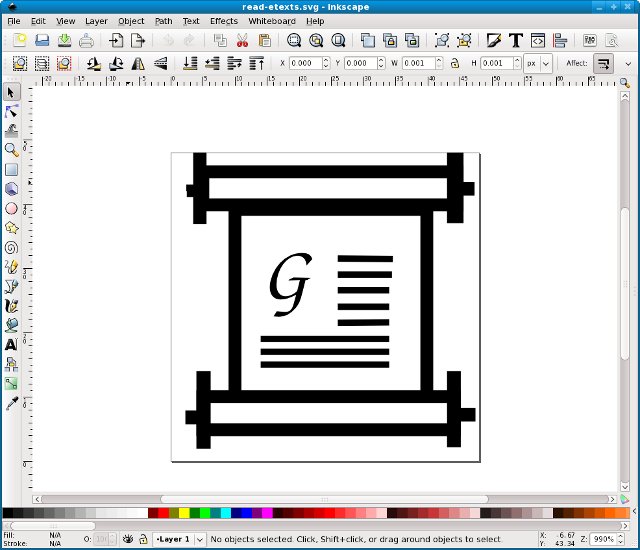Viewport: 640px width, 550px height.
Task: Select the Pencil freehand tool
Action: point(11,267)
